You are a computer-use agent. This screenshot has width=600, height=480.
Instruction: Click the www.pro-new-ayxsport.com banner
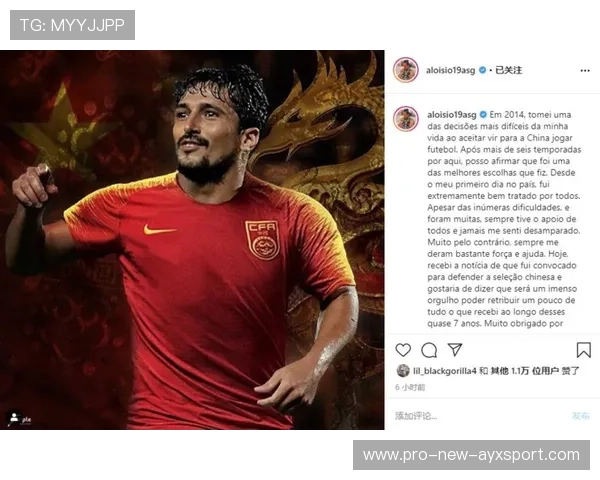pyautogui.click(x=471, y=455)
